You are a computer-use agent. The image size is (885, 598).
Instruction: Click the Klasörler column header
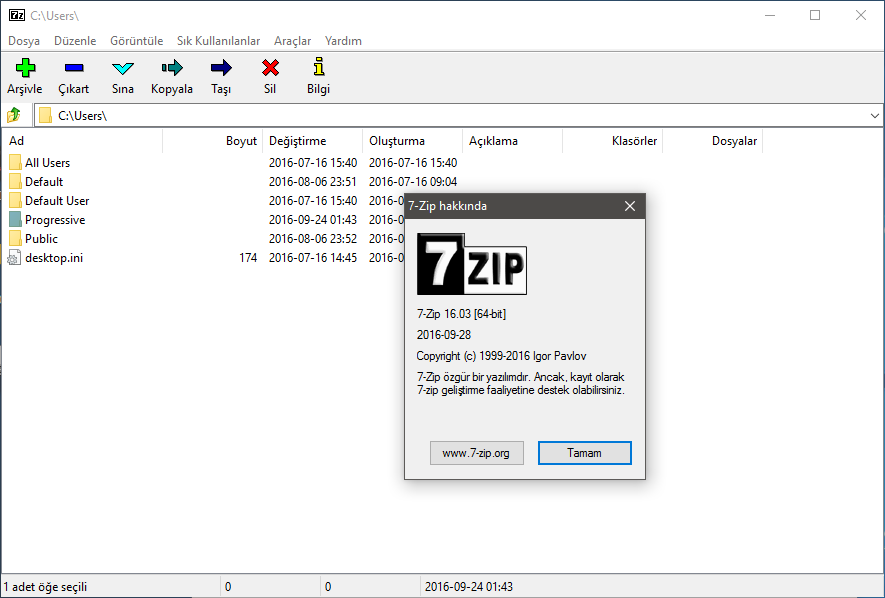click(612, 141)
